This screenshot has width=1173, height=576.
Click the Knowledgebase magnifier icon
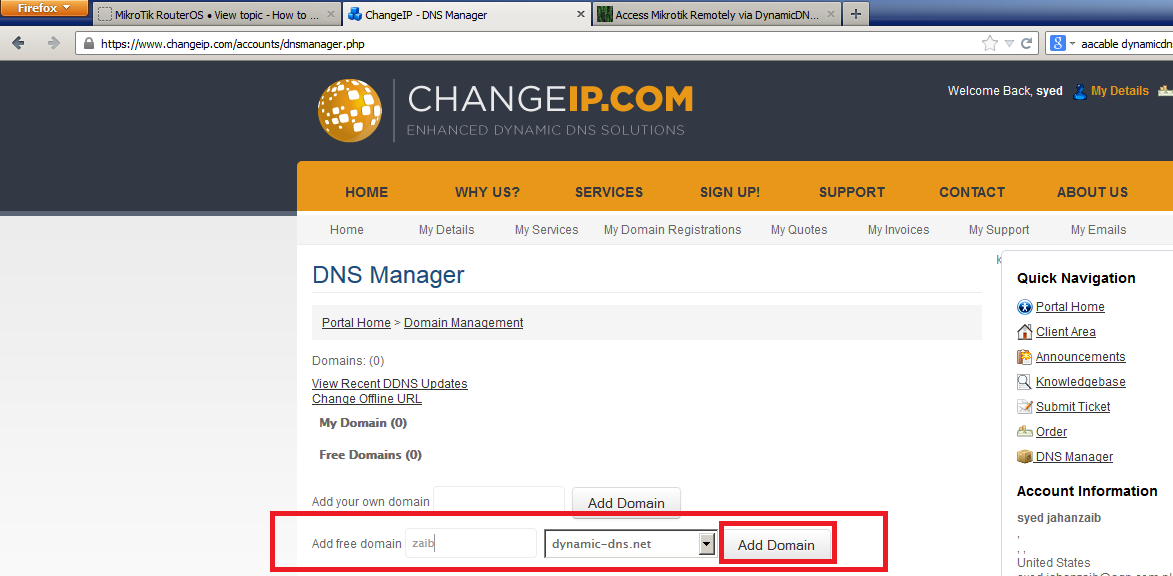[1024, 382]
